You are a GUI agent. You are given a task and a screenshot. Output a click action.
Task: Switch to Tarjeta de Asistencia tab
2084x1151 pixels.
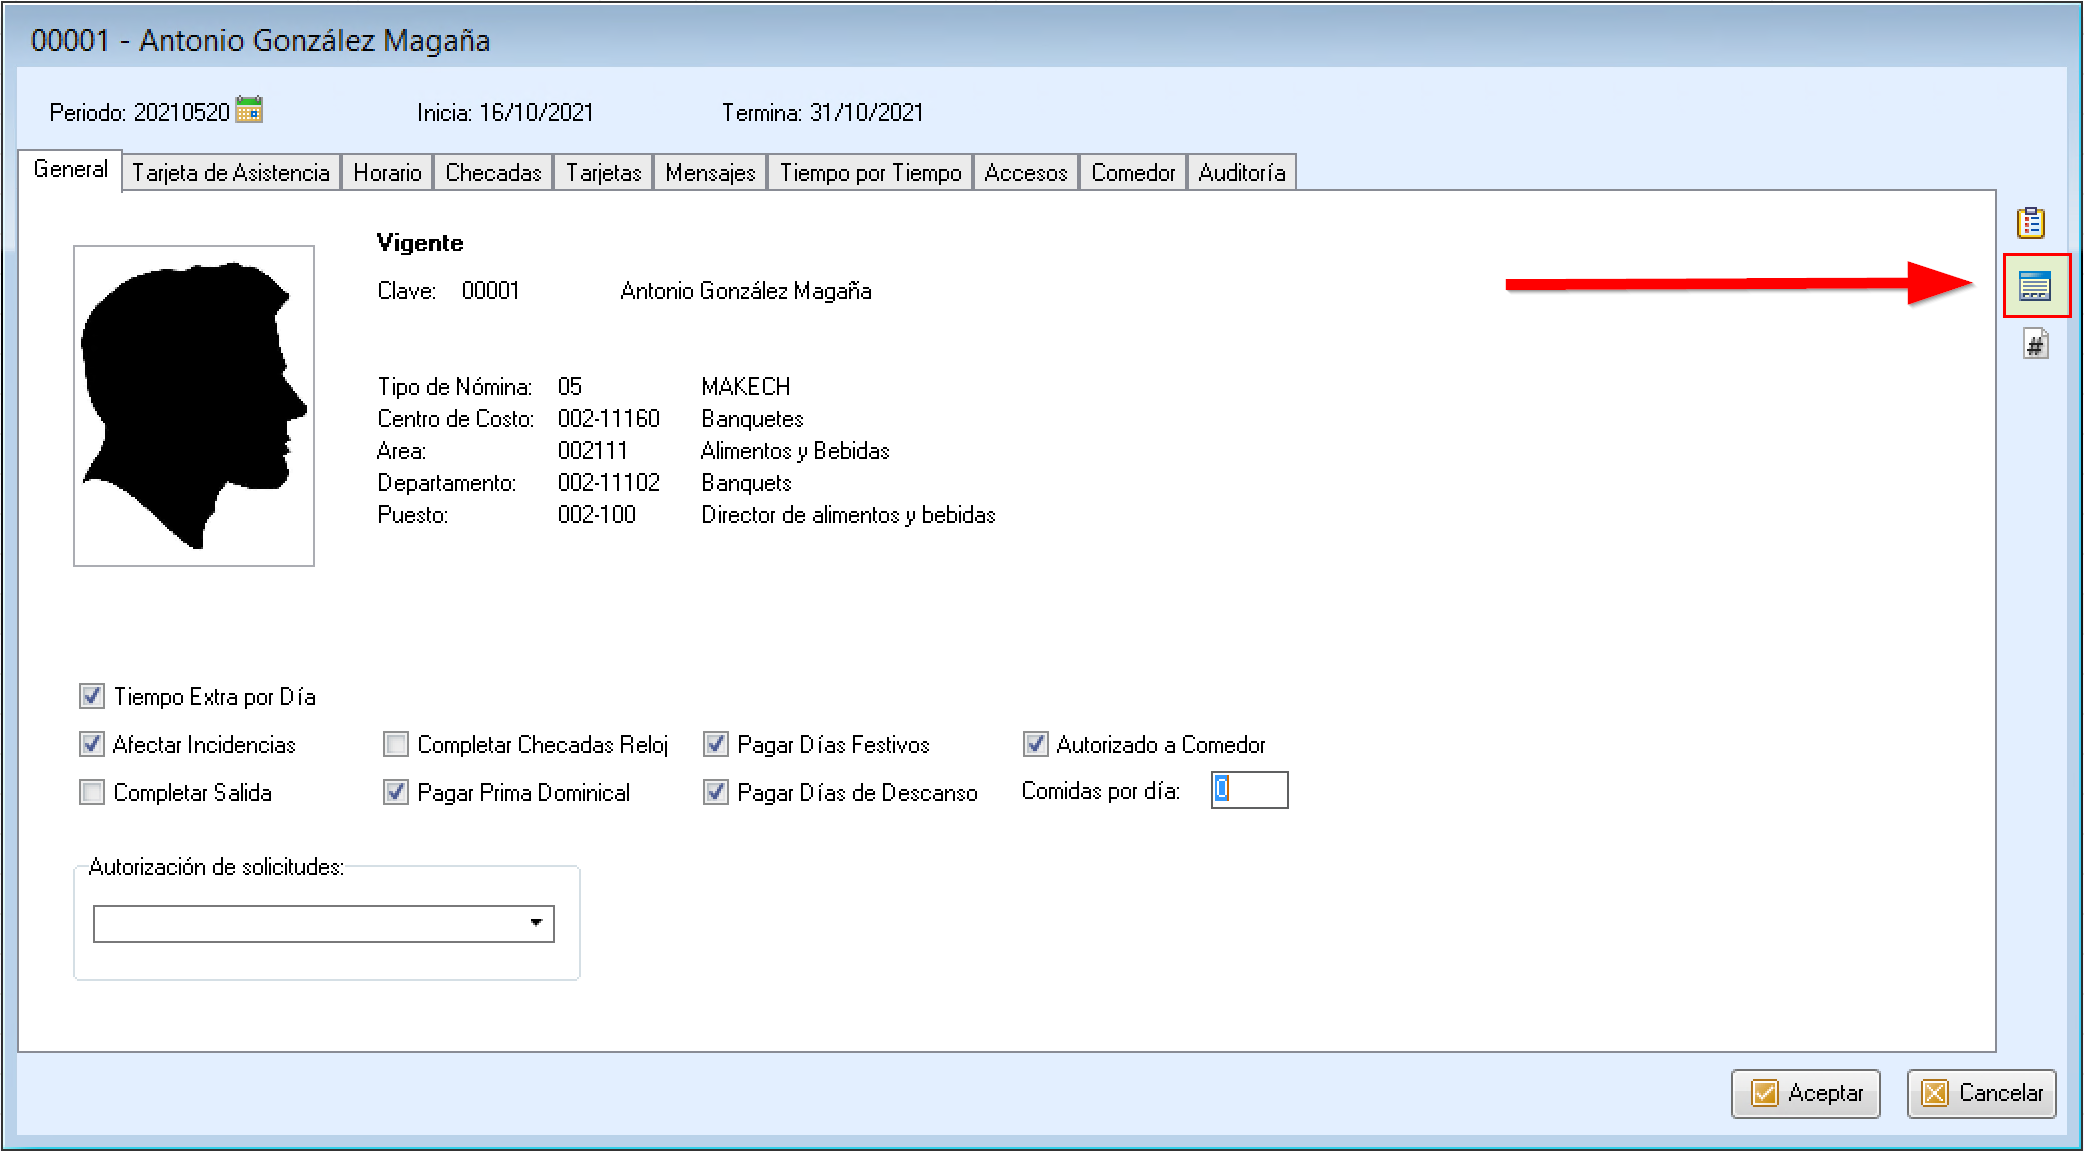[231, 172]
